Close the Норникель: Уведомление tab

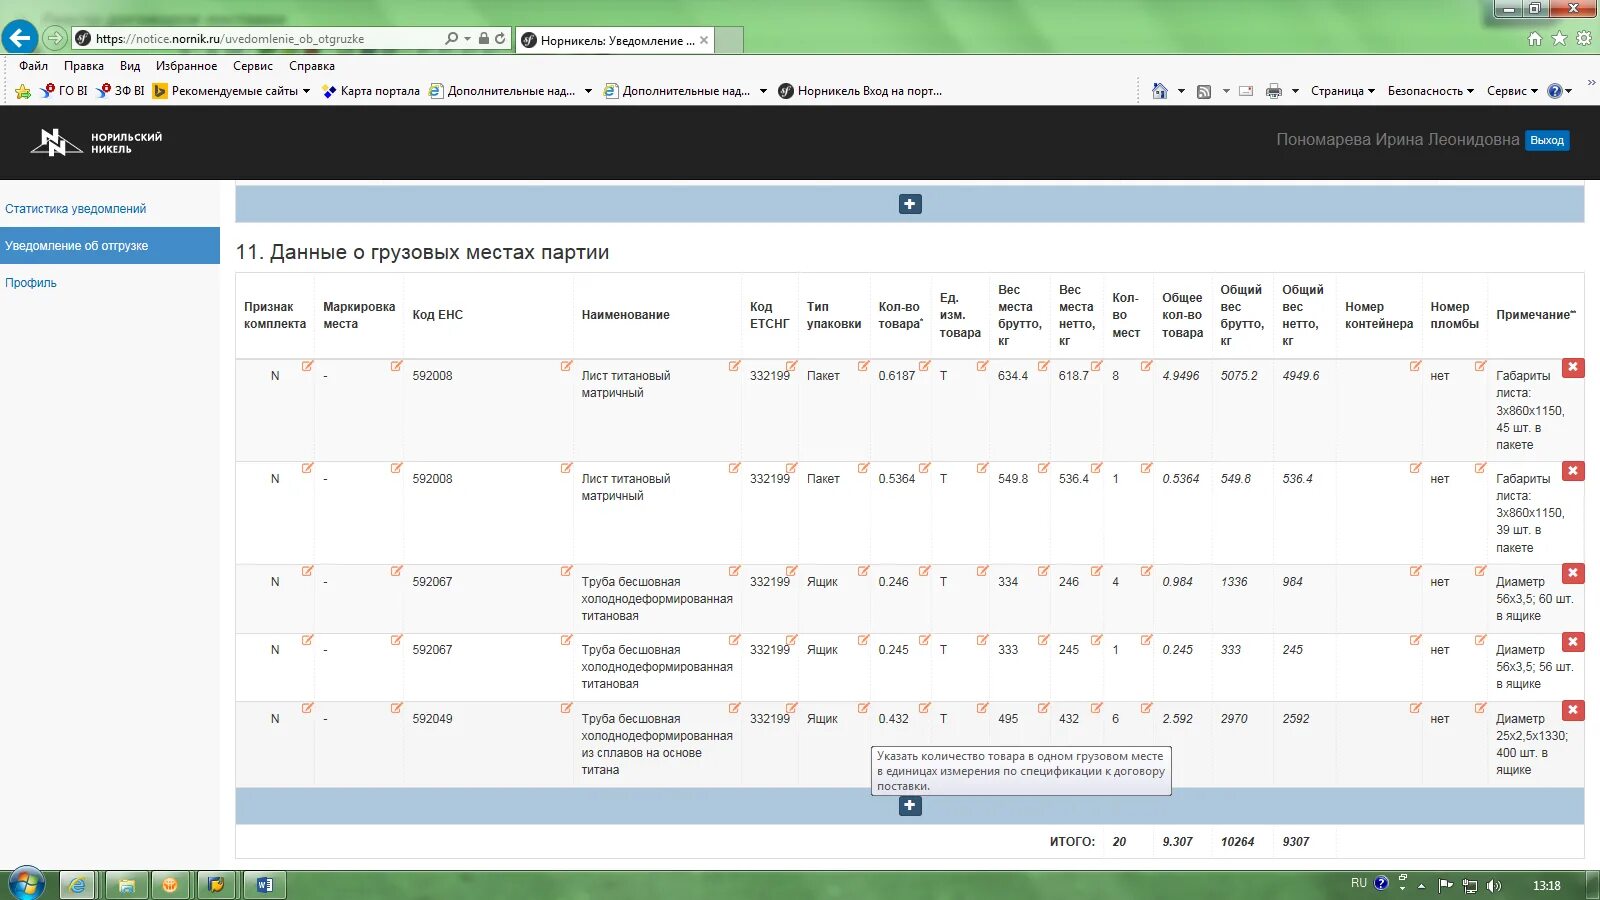tap(704, 40)
